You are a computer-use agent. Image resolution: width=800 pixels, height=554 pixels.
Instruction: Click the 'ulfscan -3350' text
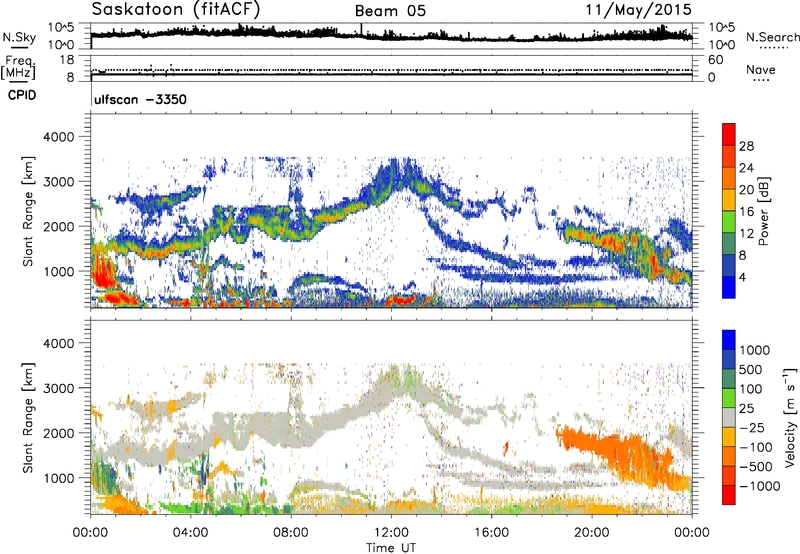[x=140, y=99]
